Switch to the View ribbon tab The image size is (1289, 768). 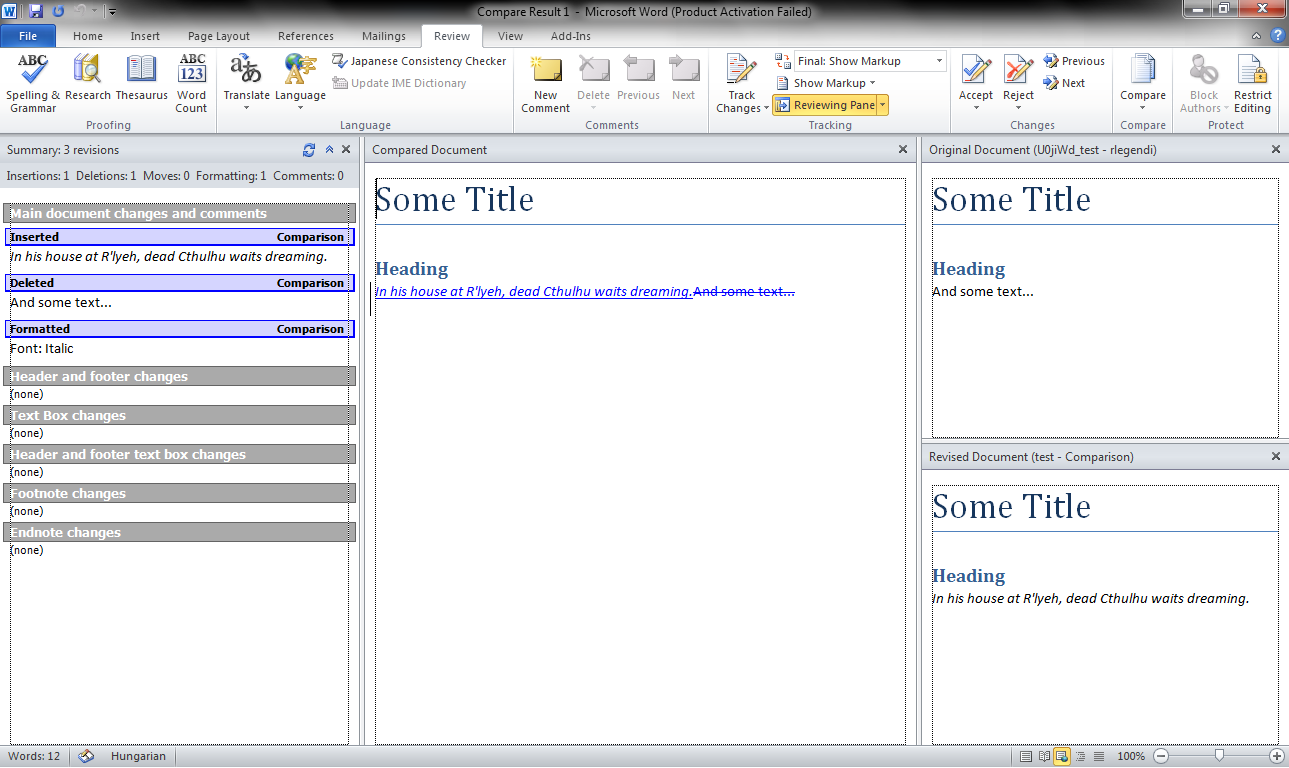510,35
